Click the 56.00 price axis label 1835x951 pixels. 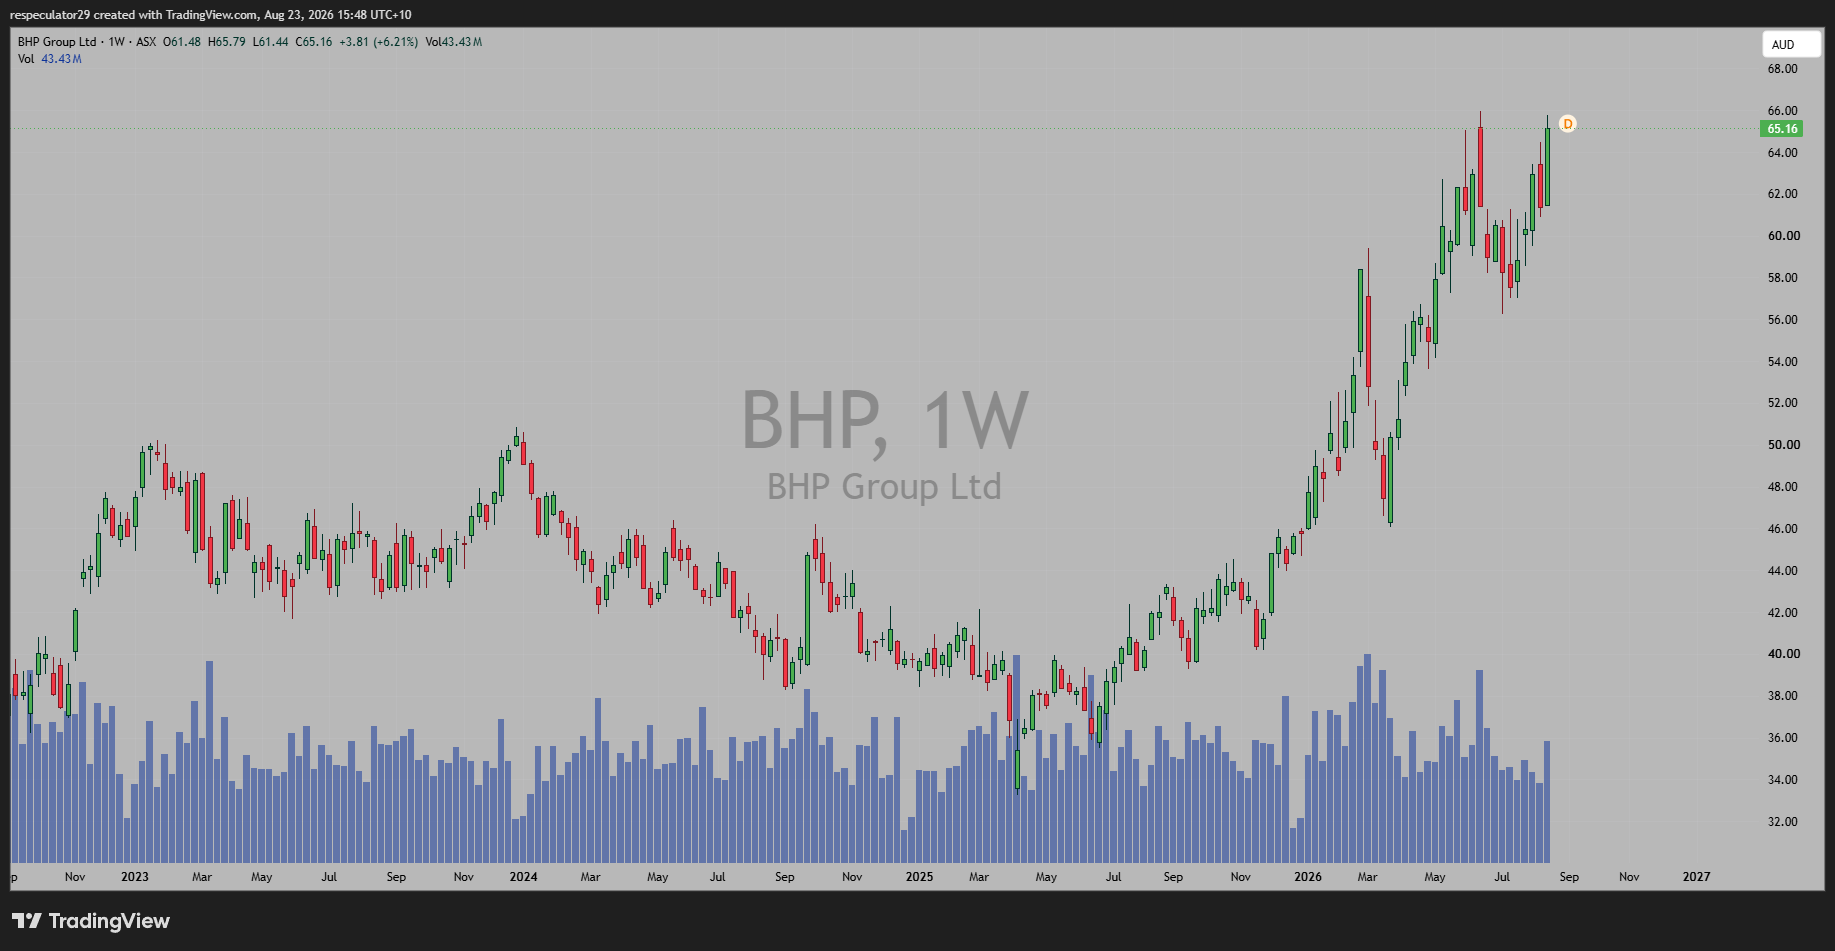pos(1782,320)
